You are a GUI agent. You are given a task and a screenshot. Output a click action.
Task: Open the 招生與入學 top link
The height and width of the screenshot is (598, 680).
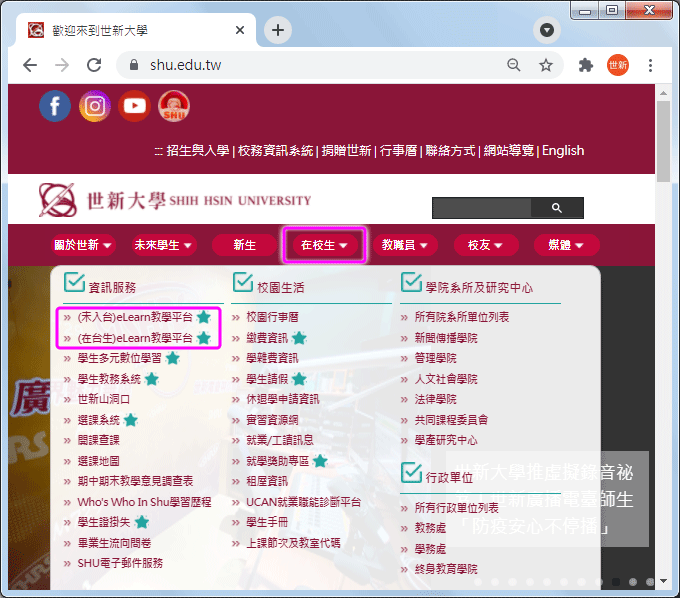tap(198, 150)
